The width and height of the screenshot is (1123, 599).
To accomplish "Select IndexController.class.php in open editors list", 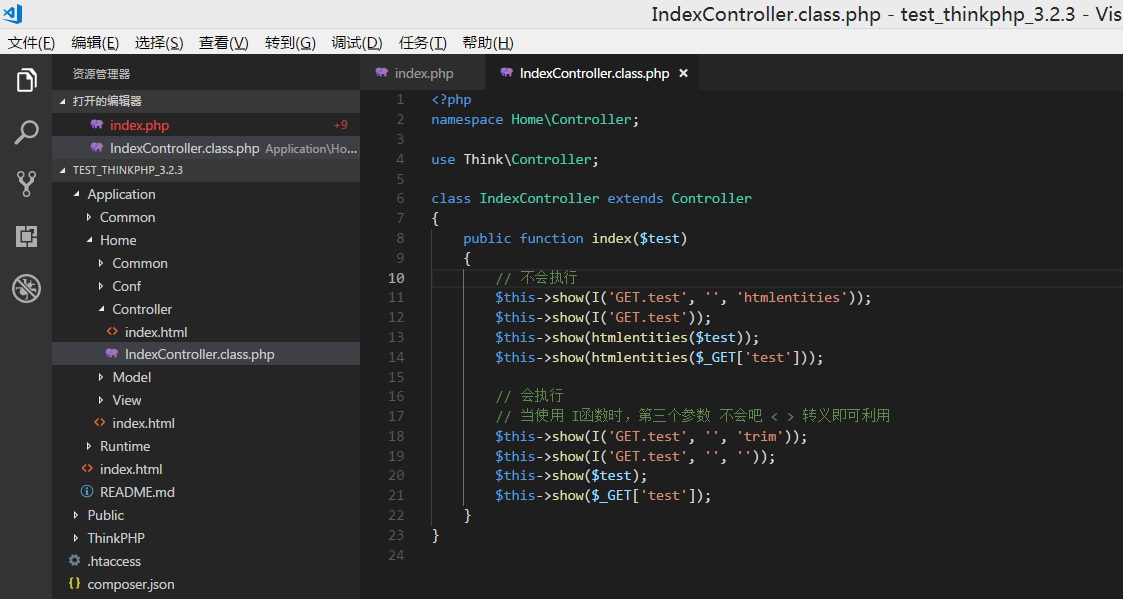I will [x=206, y=148].
